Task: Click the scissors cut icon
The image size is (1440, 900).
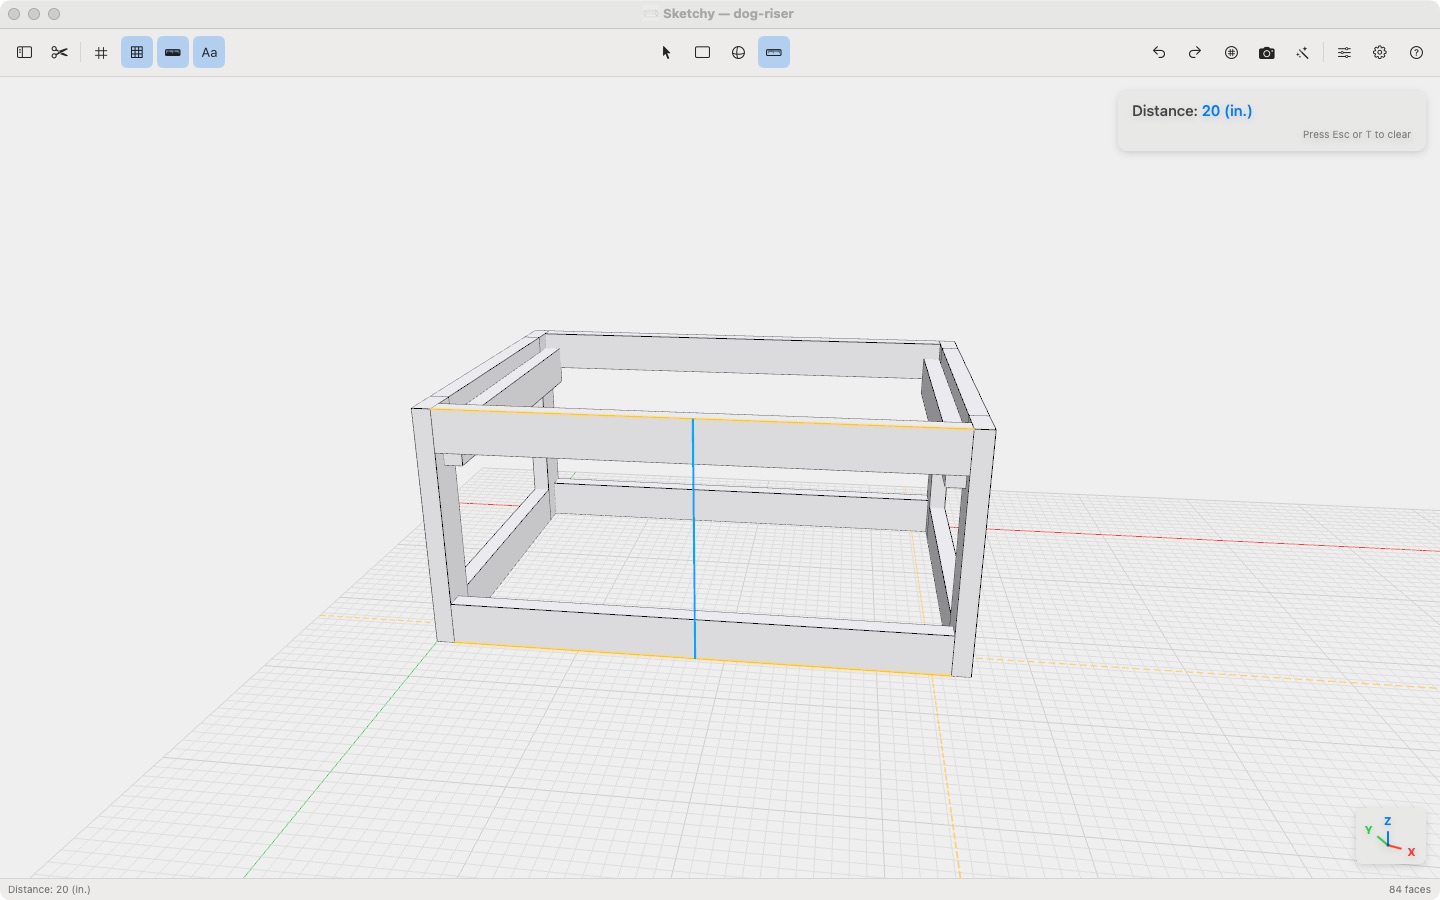Action: click(60, 53)
